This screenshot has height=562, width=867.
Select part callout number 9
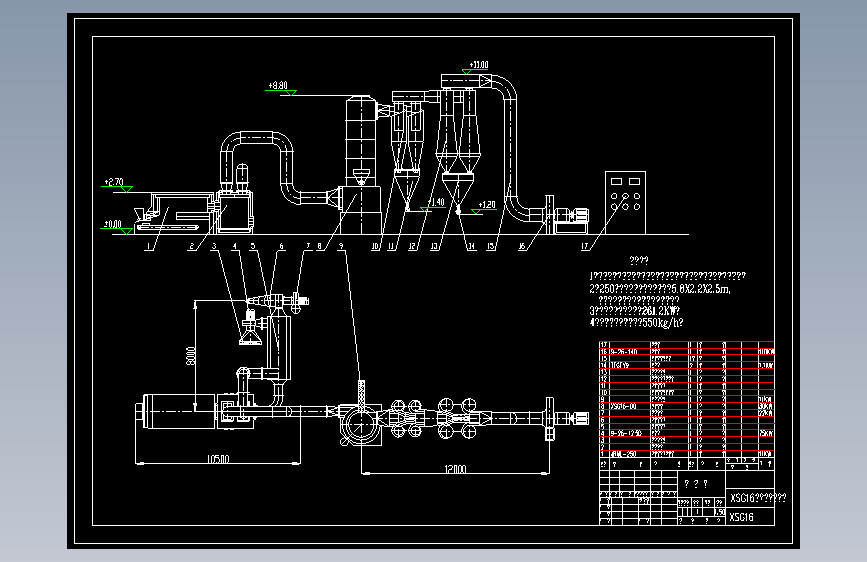coord(341,246)
